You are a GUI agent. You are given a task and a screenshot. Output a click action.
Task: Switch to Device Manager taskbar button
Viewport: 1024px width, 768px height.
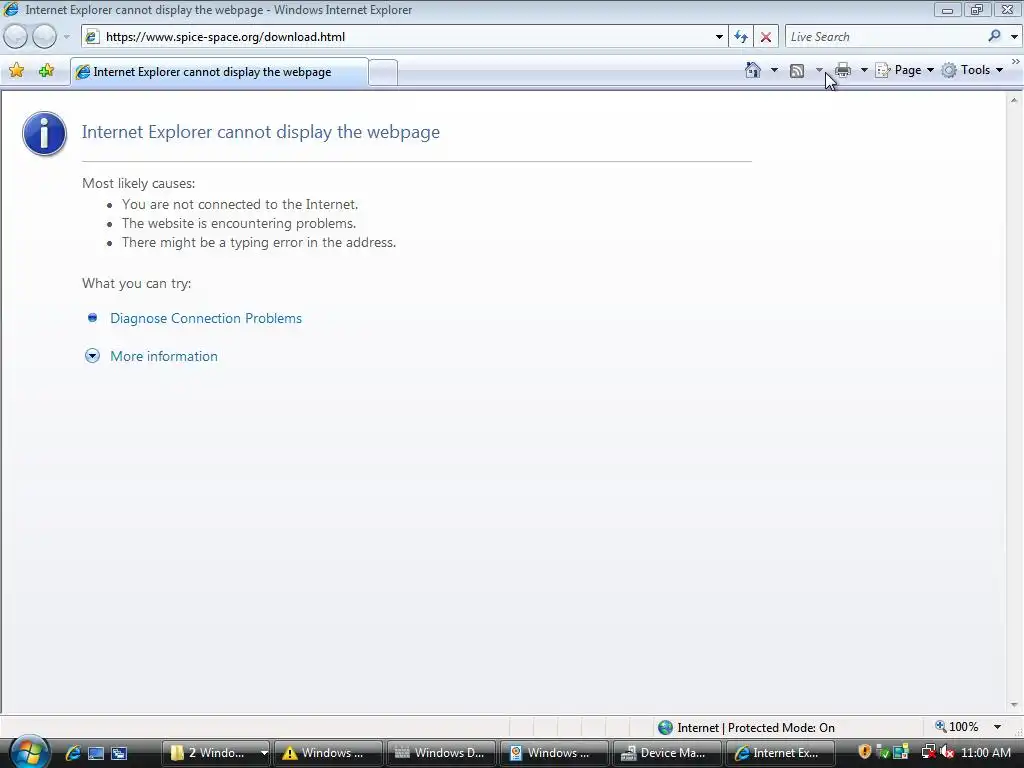coord(667,753)
